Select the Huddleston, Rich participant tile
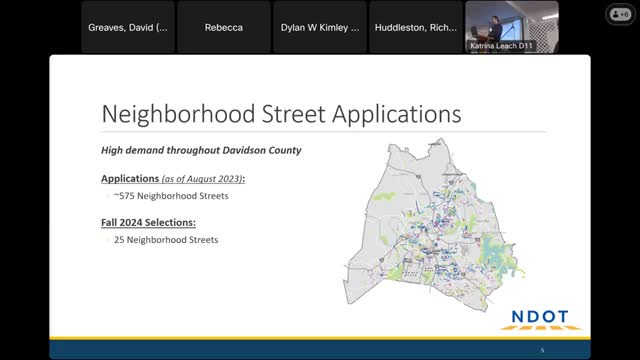Viewport: 640px width, 360px height. tap(416, 27)
